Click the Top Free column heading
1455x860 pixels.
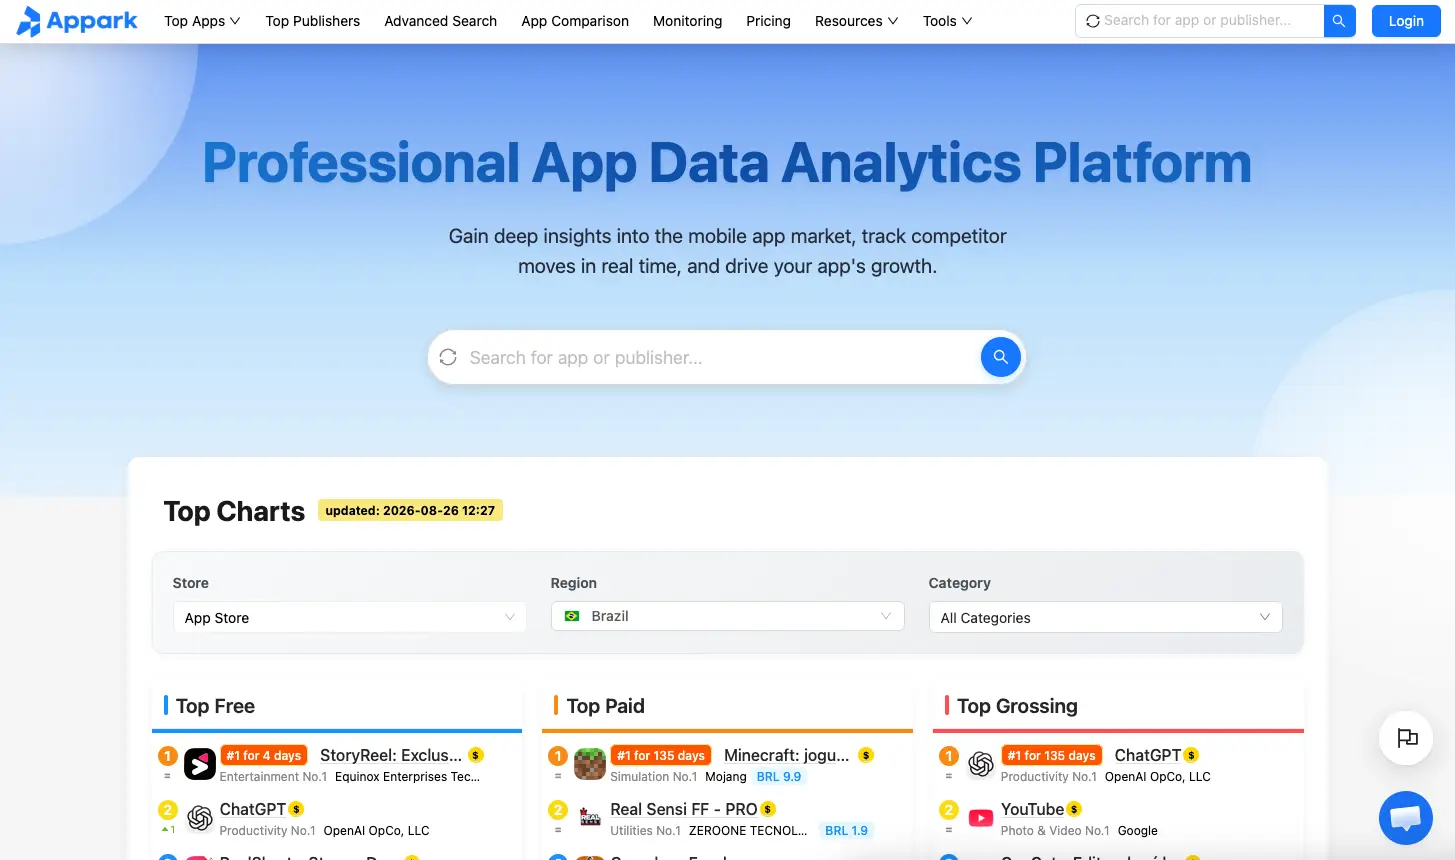coord(215,706)
